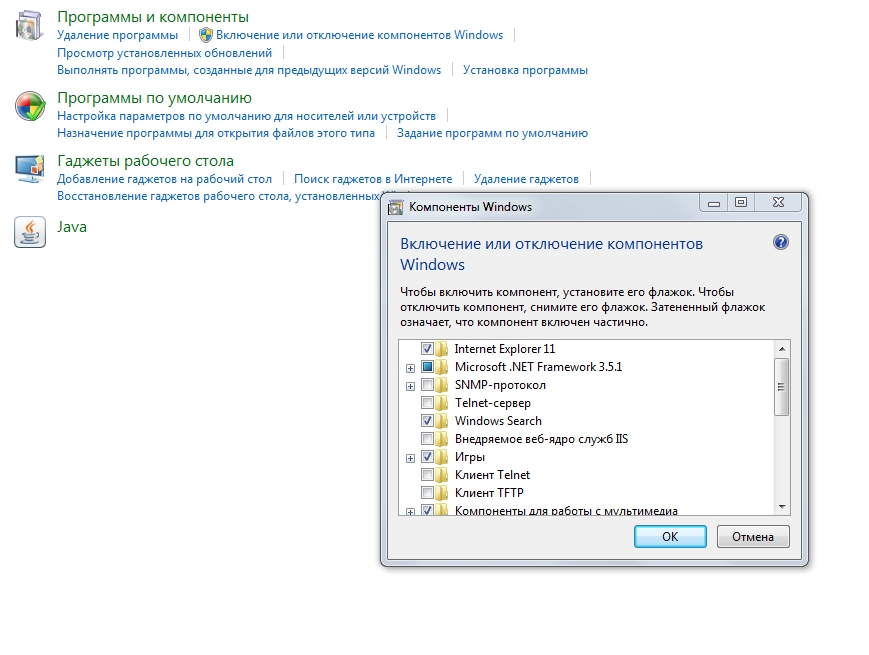Expand the Microsoft .NET Framework 3.5.1 node

(x=410, y=369)
